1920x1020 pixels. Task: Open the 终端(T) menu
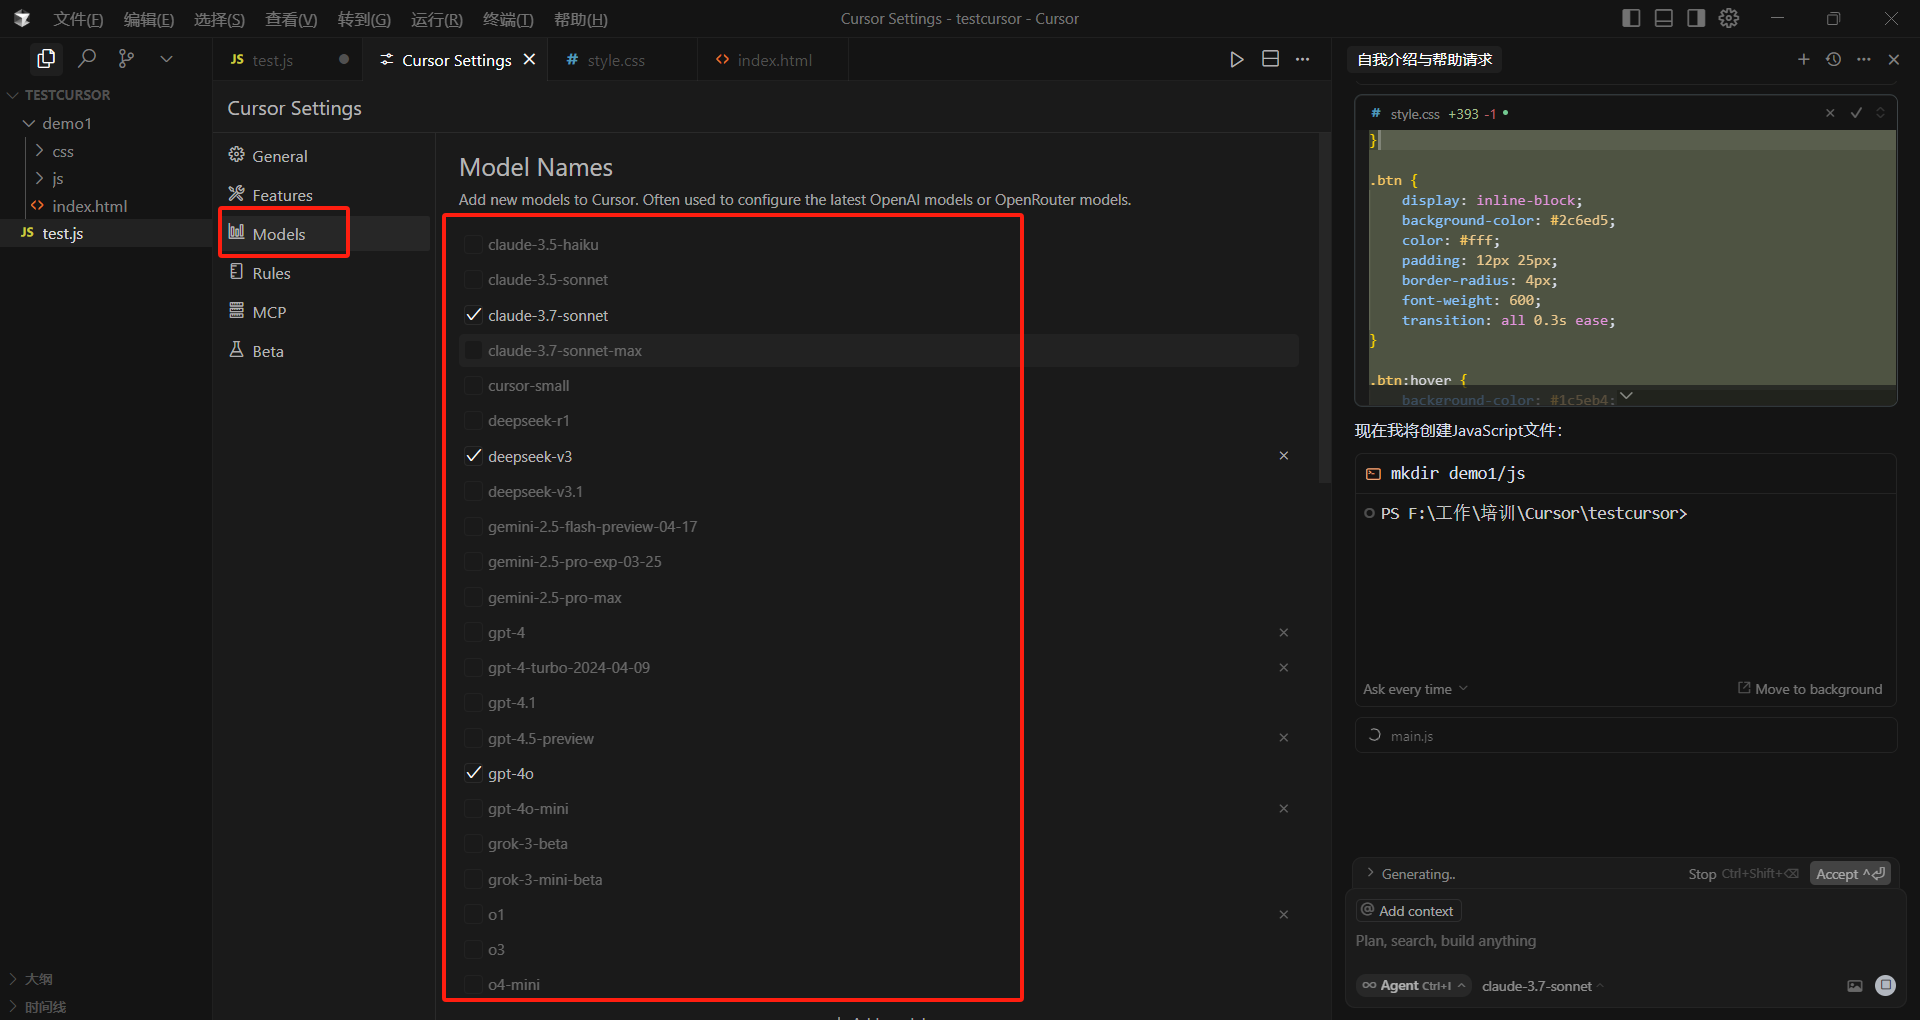point(508,19)
